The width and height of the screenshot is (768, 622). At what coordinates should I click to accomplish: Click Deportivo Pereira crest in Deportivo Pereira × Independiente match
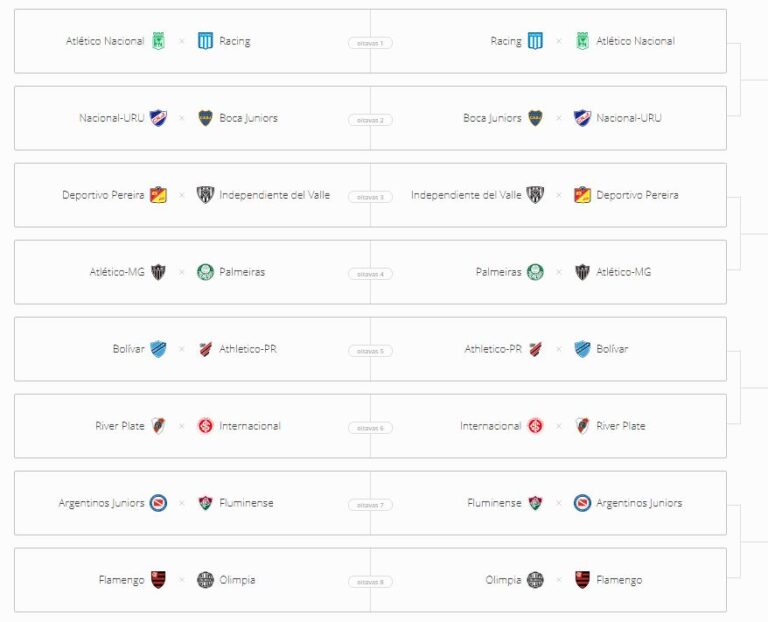158,195
